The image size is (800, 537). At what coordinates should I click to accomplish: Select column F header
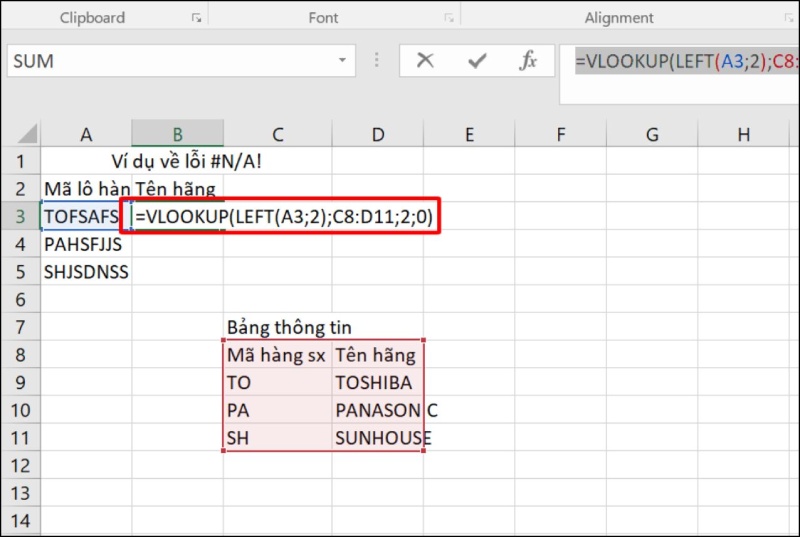(x=560, y=134)
